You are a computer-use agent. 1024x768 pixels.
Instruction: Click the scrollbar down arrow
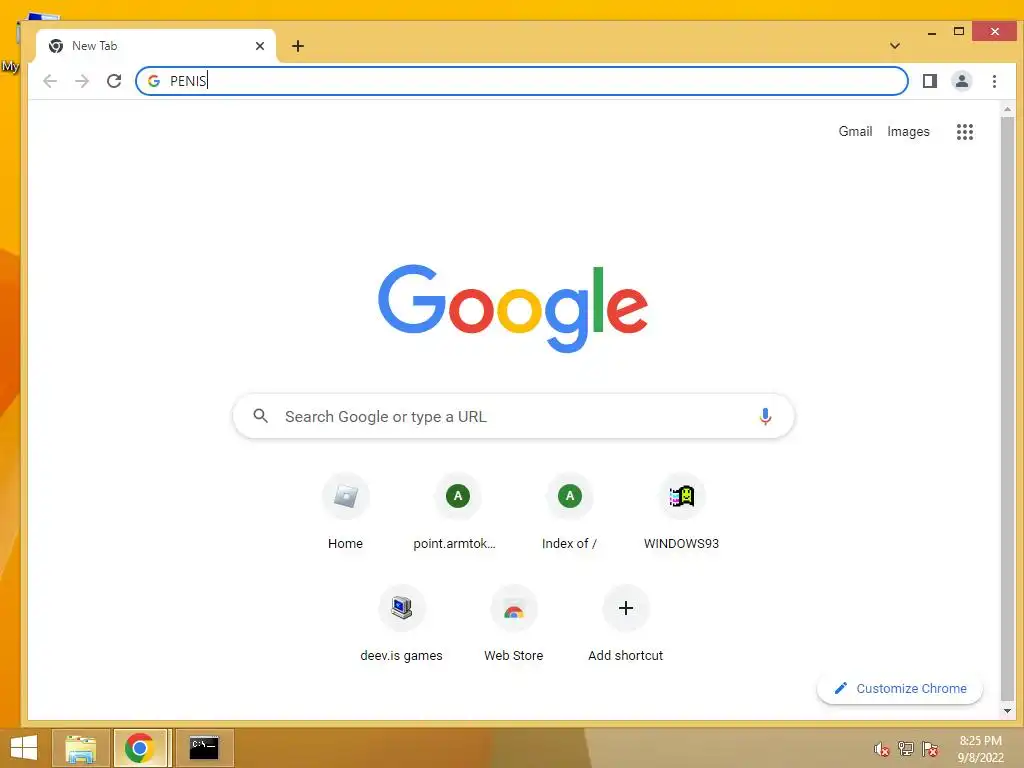1007,711
